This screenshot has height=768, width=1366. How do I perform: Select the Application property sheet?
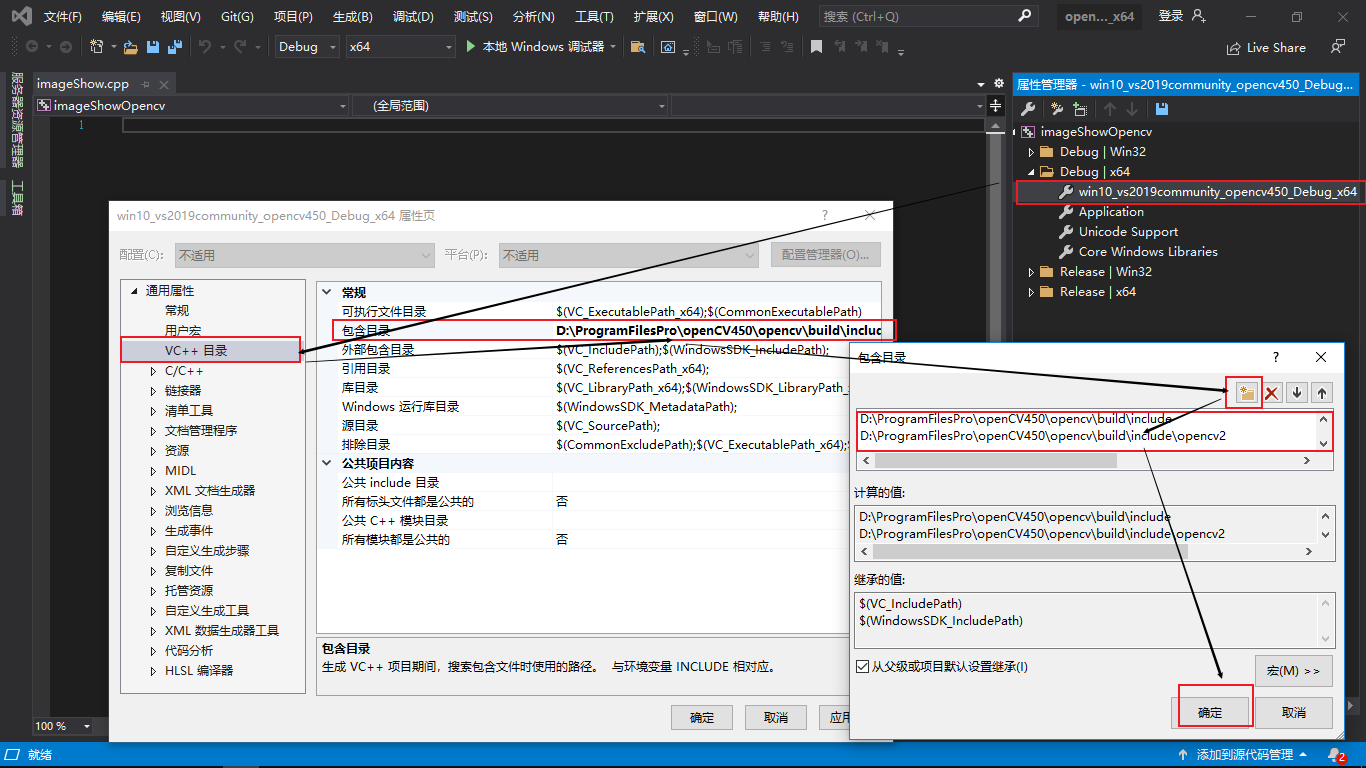pos(1111,212)
